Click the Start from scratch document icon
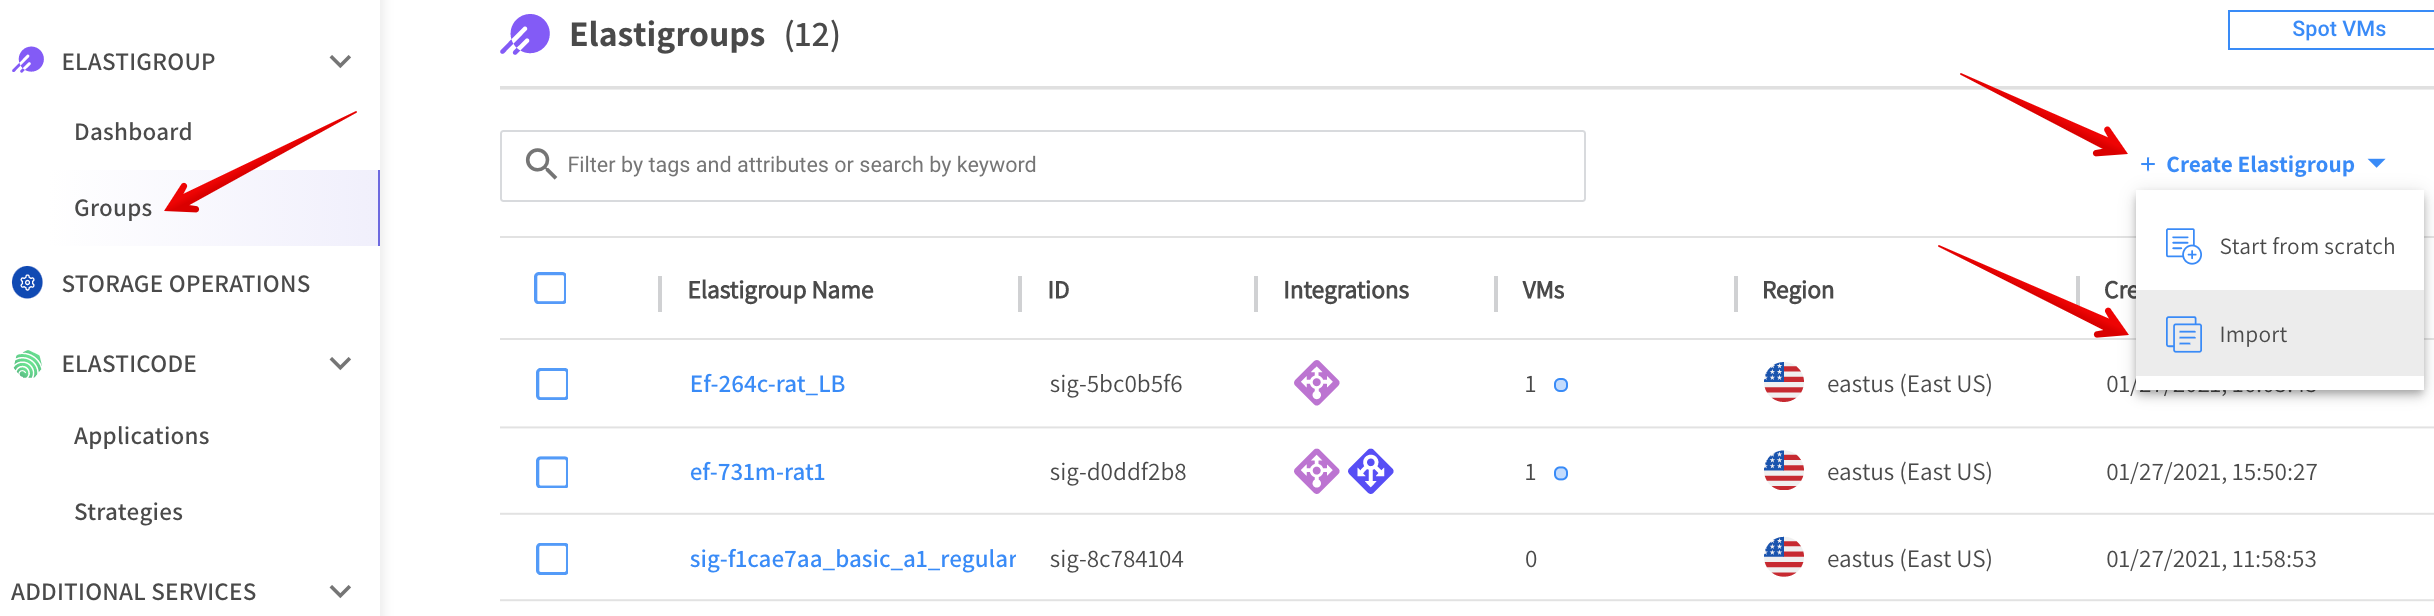The image size is (2434, 616). (x=2183, y=246)
